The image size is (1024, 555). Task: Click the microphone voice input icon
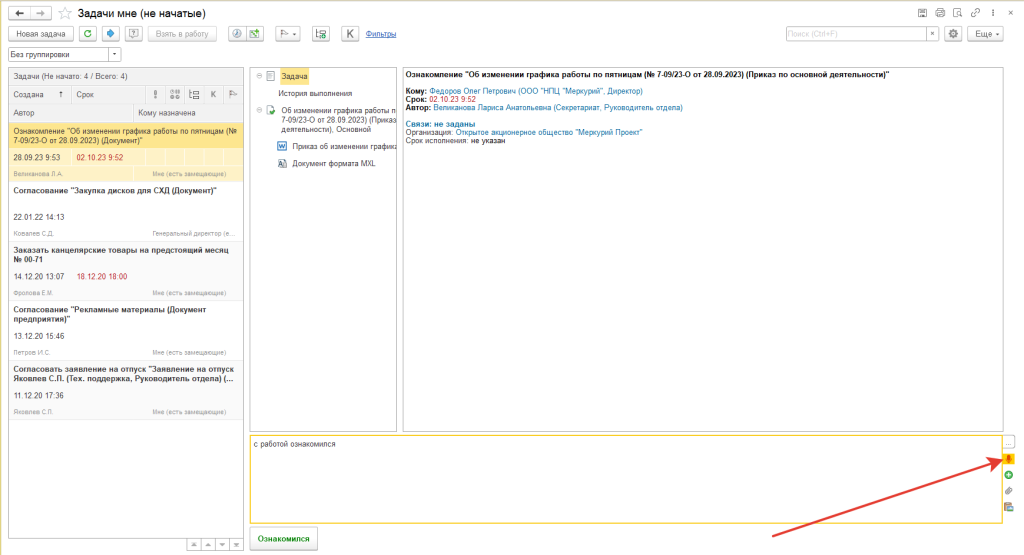(1009, 459)
